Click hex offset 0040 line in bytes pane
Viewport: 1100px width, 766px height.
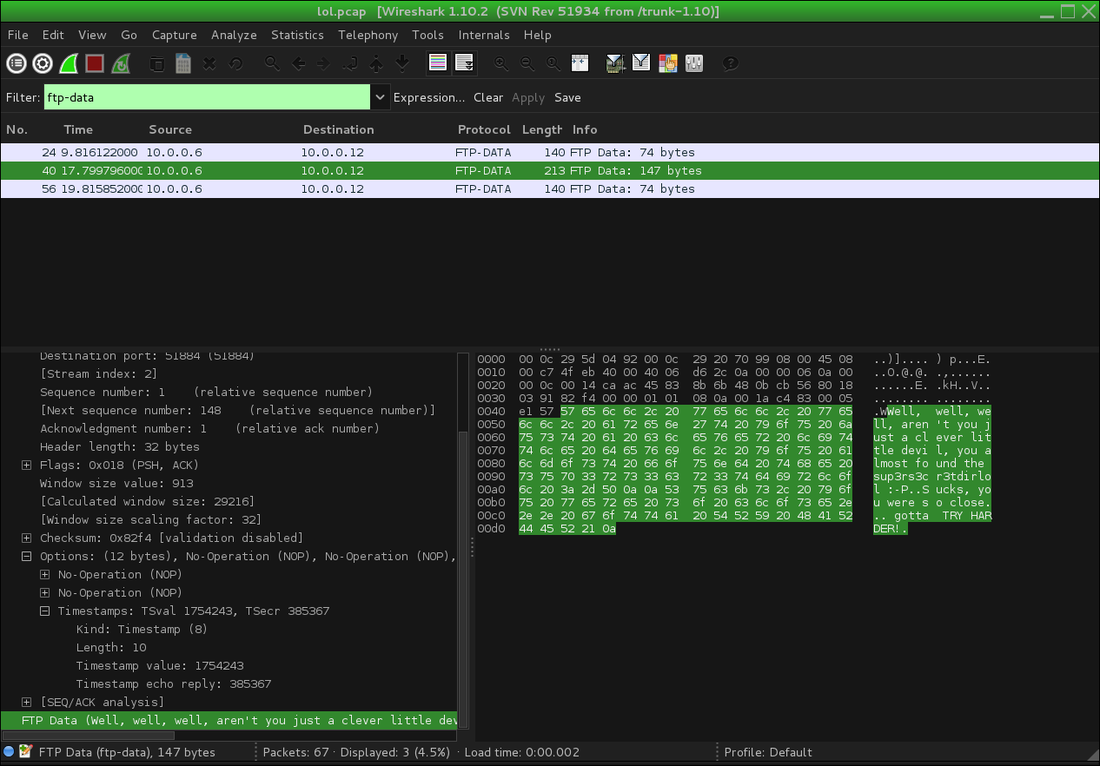735,410
